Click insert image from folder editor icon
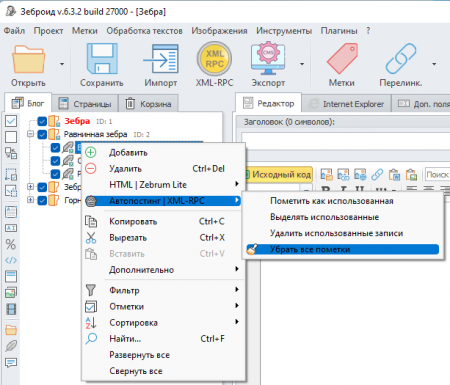 (x=326, y=174)
